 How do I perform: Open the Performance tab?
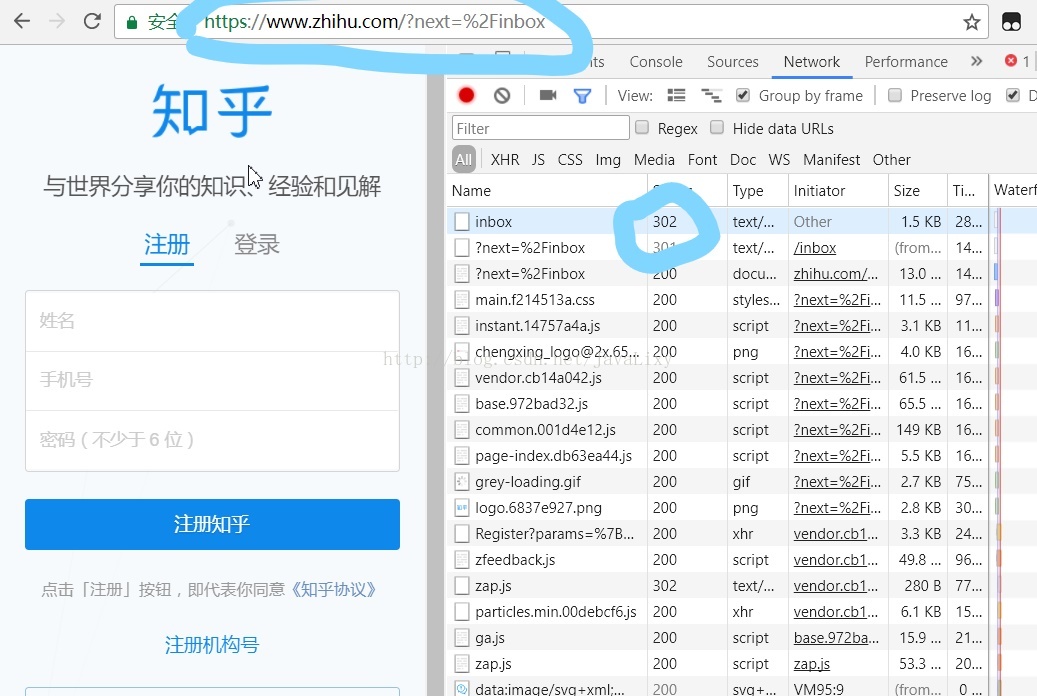906,62
